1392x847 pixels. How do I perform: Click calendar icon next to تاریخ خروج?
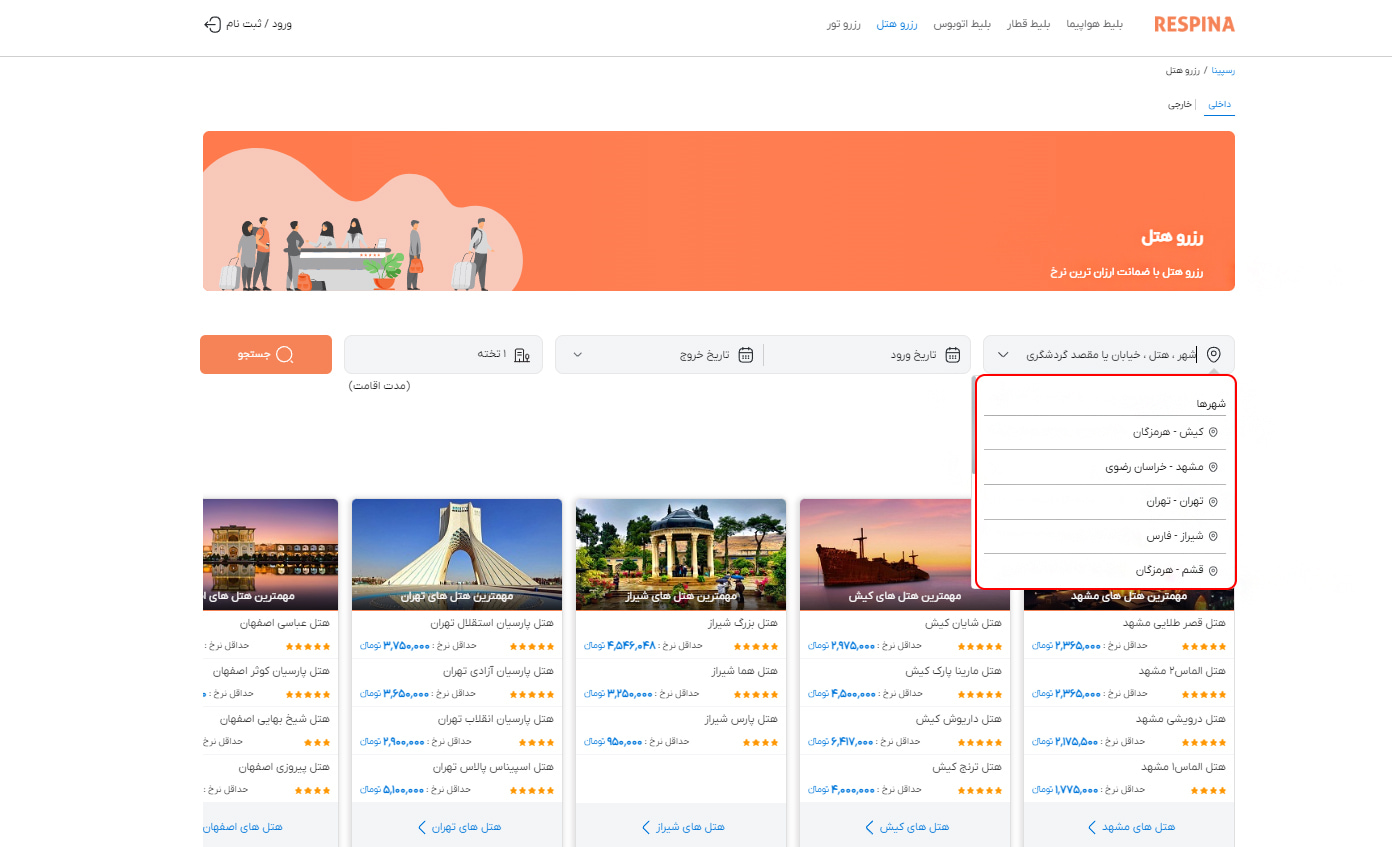point(746,355)
